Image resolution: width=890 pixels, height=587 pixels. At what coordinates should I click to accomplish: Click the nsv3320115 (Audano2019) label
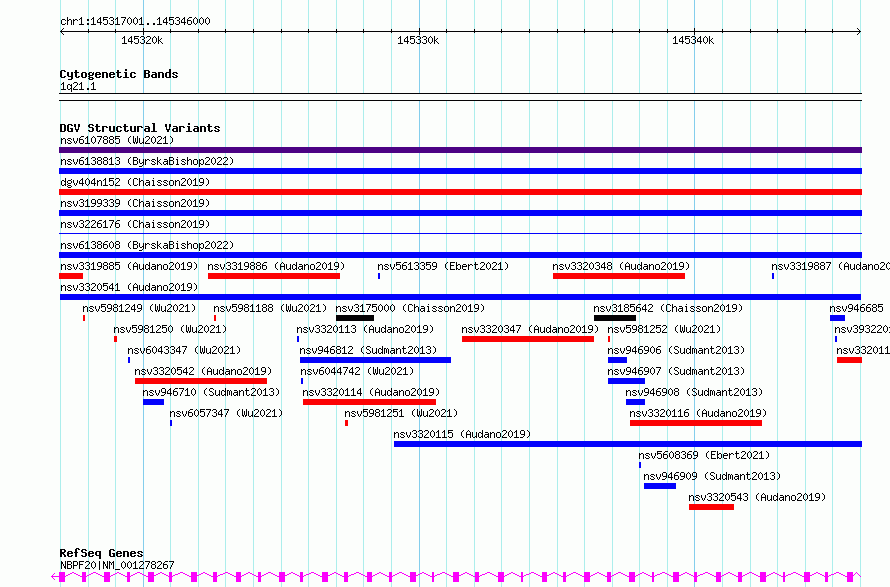pyautogui.click(x=462, y=434)
